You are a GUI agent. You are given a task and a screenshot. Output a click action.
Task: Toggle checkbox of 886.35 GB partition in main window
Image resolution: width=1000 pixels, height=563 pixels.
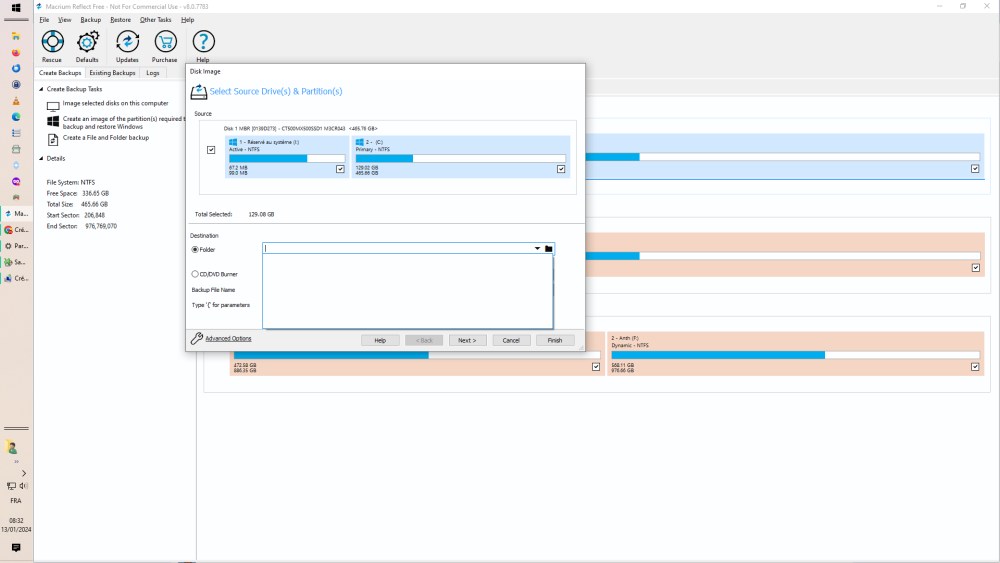[x=596, y=367]
